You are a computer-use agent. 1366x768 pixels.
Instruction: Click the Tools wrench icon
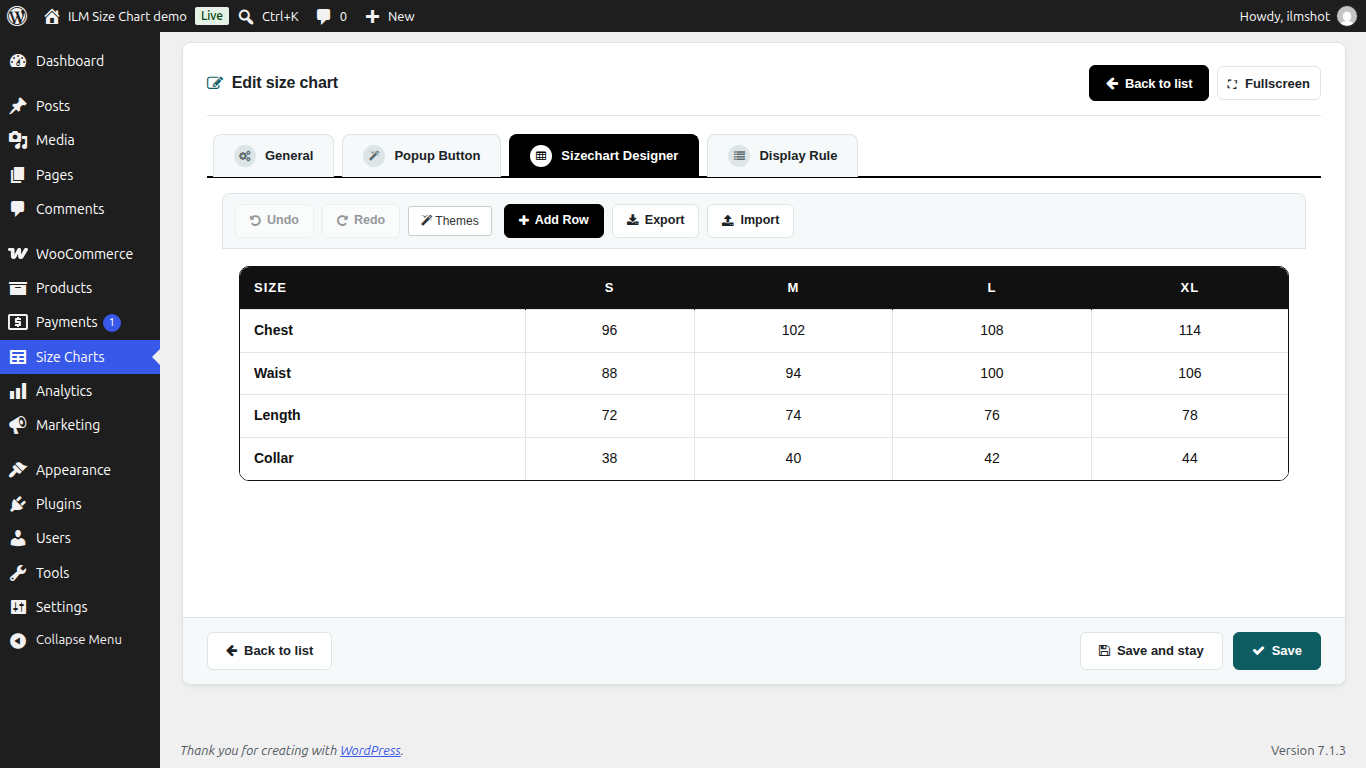[x=18, y=573]
